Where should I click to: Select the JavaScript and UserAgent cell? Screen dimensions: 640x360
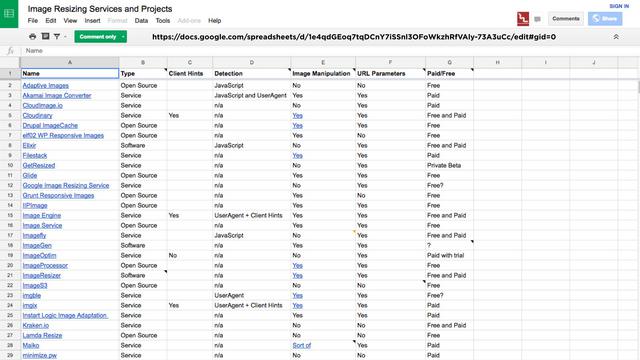tap(251, 96)
